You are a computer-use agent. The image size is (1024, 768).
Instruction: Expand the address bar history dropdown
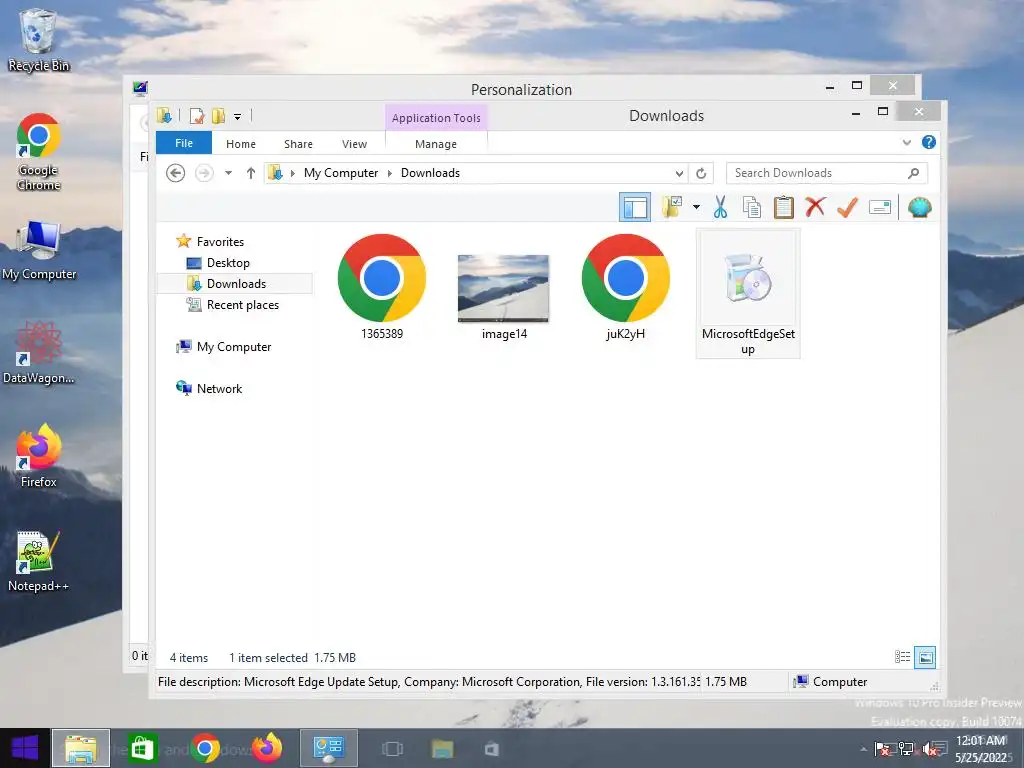679,173
